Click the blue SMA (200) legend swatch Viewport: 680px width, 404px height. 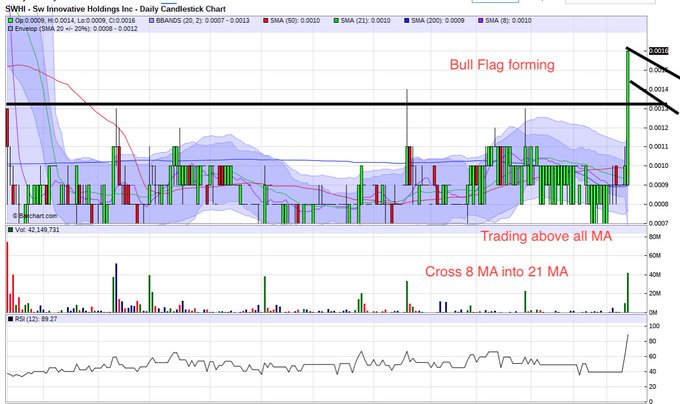[x=407, y=20]
